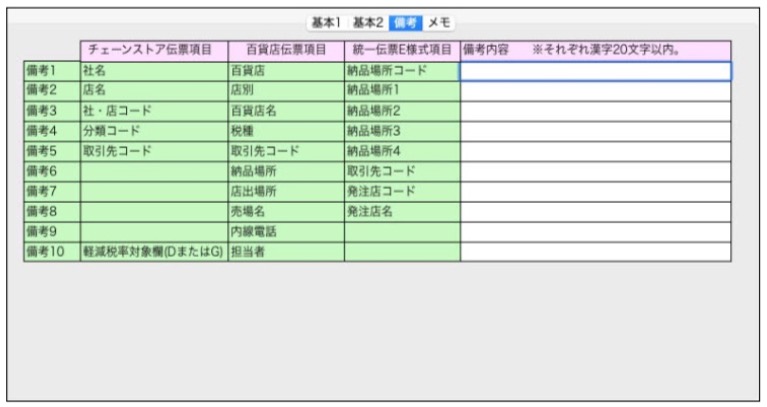Switch to the 基本1 tab
Image resolution: width=767 pixels, height=407 pixels.
point(326,22)
